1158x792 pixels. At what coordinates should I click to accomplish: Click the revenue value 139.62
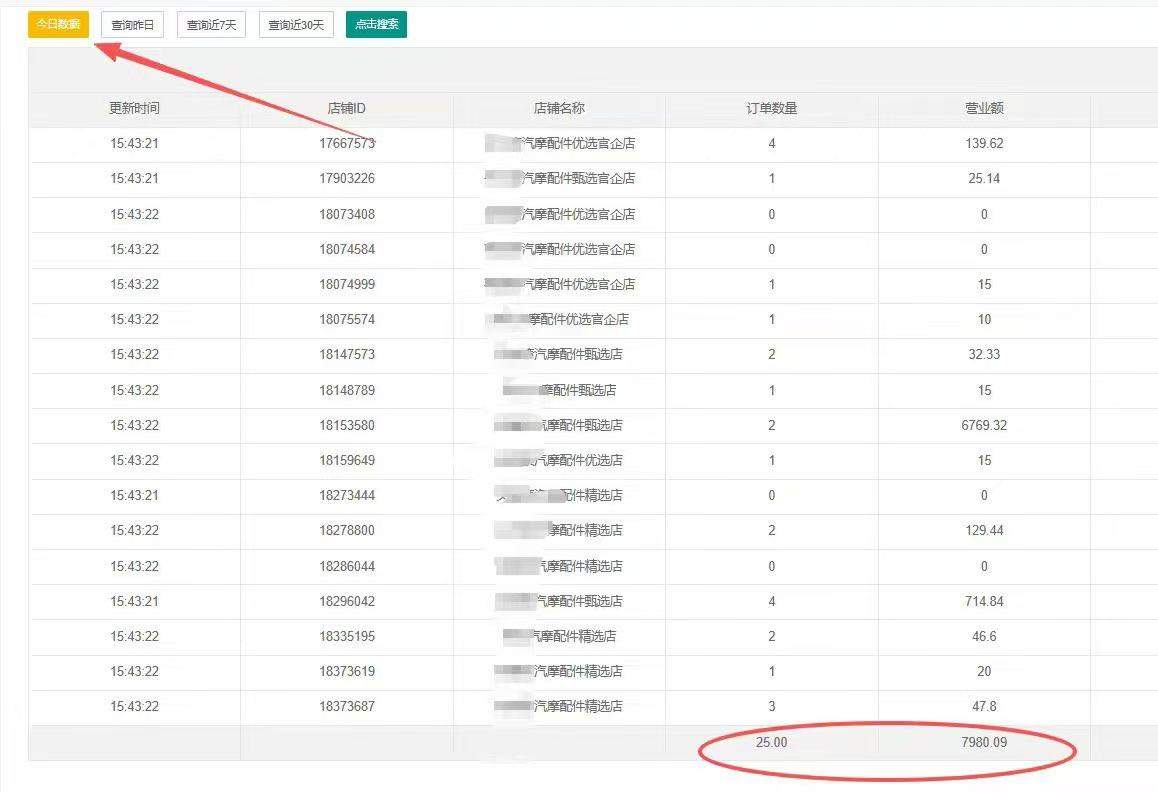coord(984,144)
